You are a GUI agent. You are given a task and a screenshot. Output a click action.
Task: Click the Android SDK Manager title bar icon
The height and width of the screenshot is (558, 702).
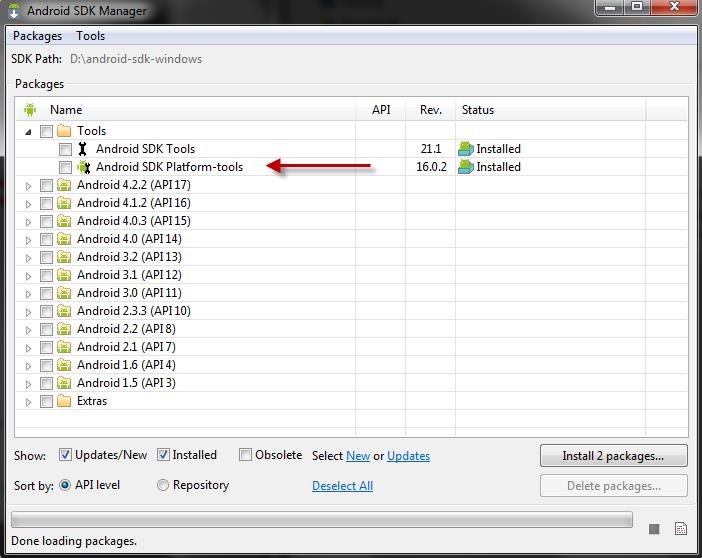(14, 10)
